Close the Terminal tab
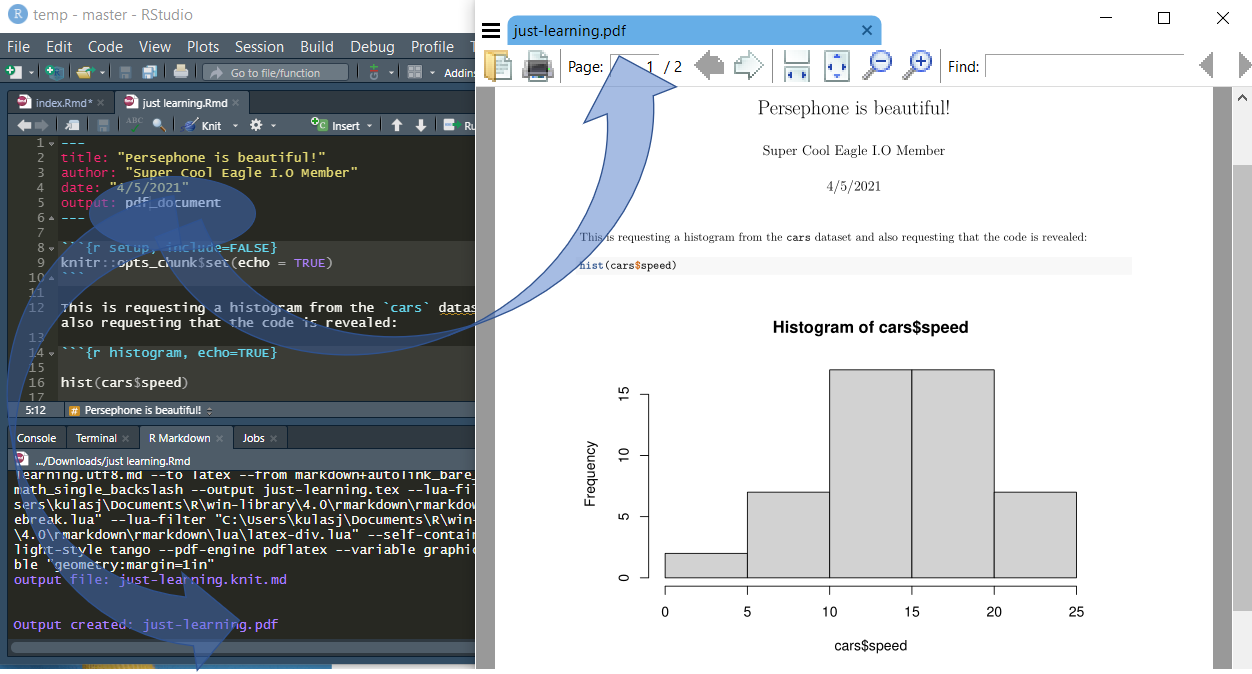1252x674 pixels. point(127,438)
